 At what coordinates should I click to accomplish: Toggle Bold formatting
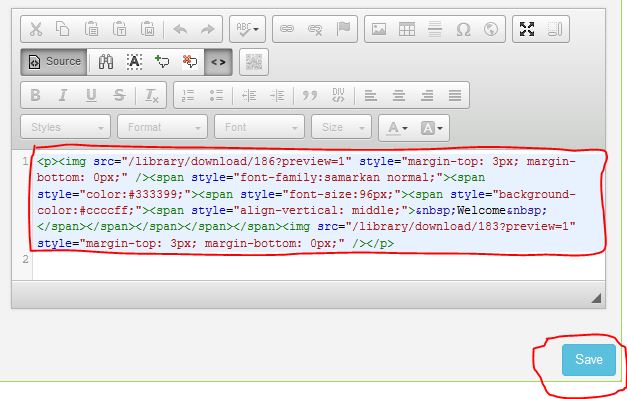pos(35,95)
